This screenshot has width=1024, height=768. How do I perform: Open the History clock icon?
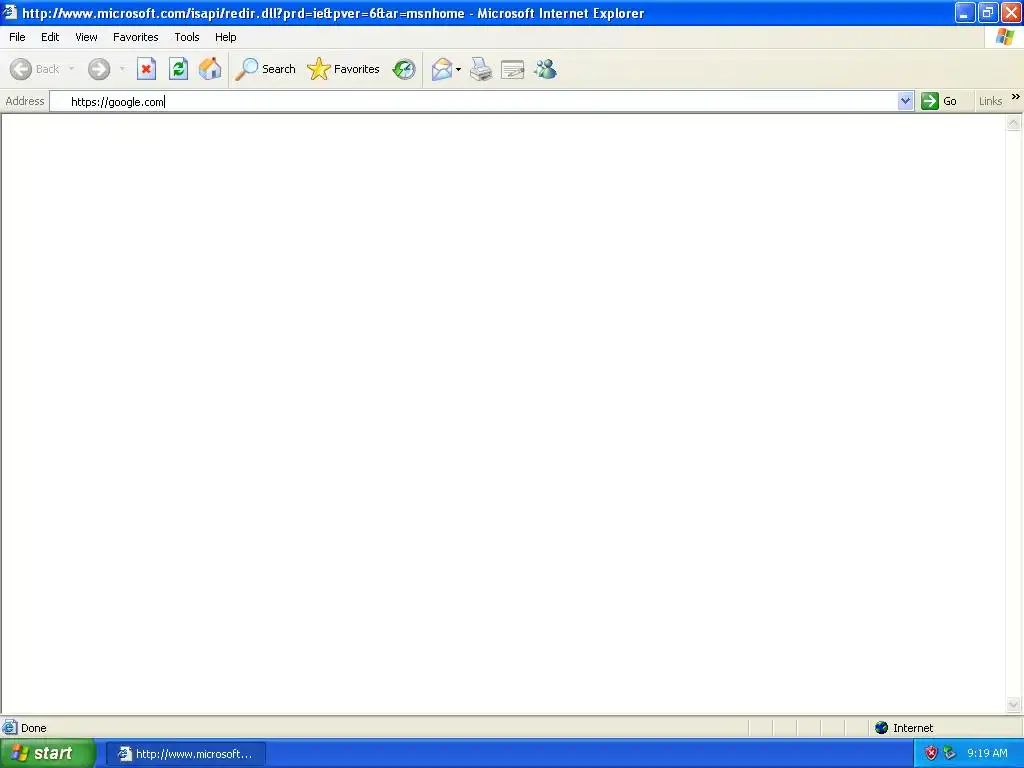tap(404, 69)
